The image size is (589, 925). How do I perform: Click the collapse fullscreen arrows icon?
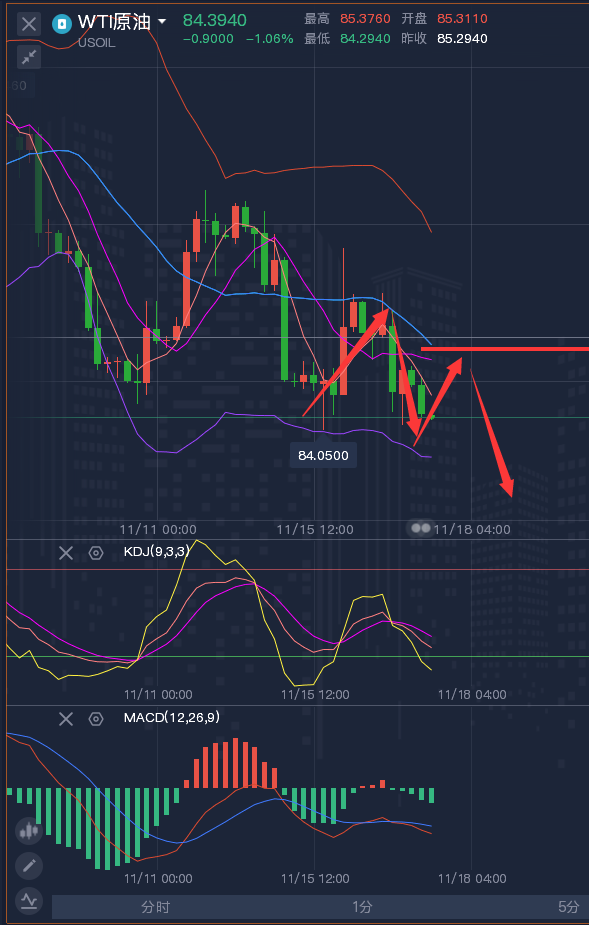pos(28,57)
